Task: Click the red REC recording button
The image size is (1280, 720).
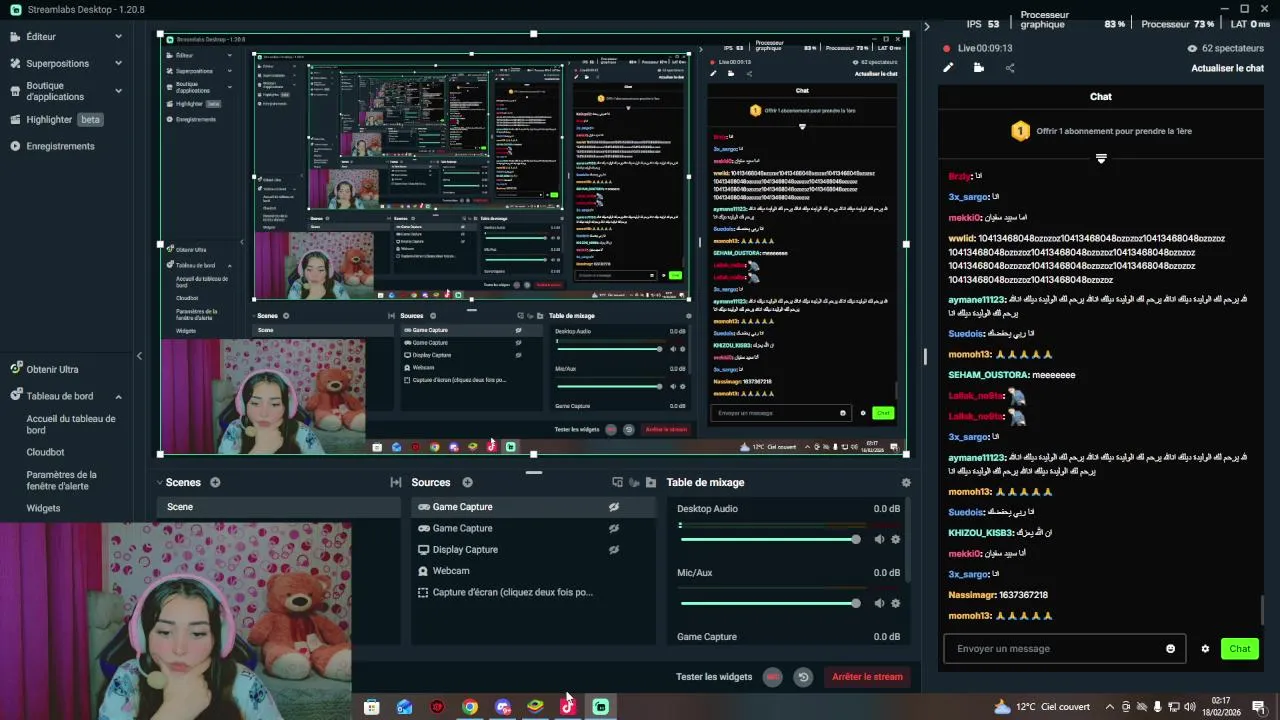Action: pyautogui.click(x=773, y=677)
